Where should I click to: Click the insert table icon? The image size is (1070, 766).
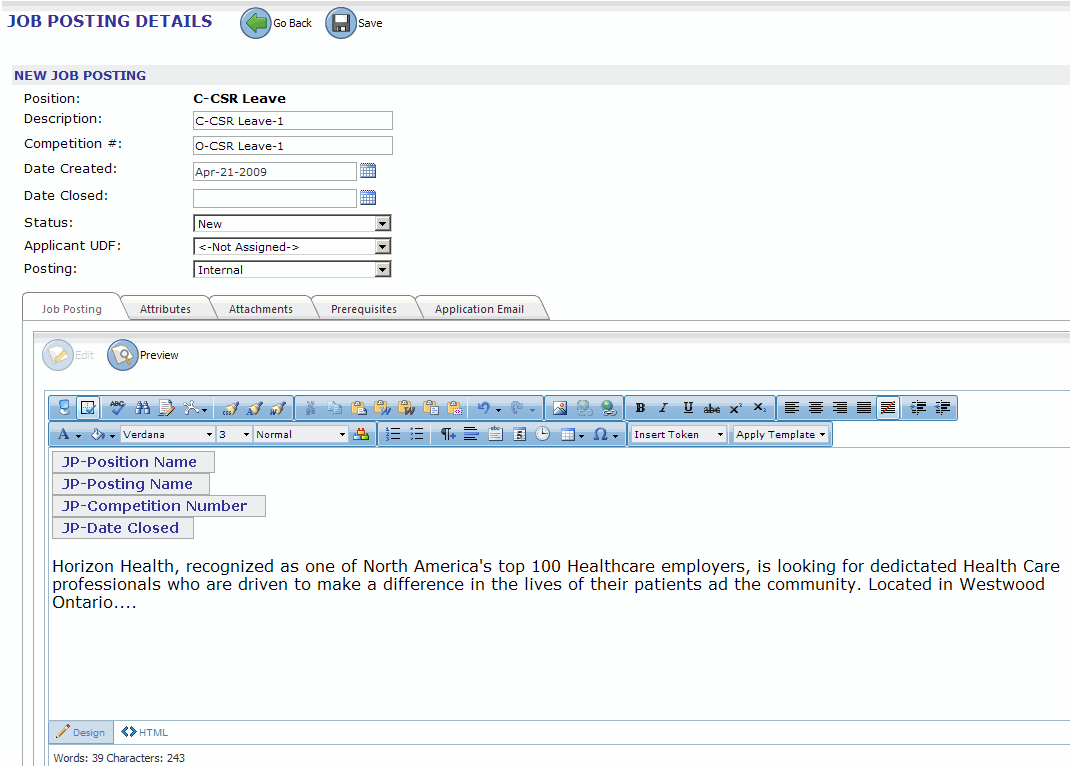[x=568, y=435]
